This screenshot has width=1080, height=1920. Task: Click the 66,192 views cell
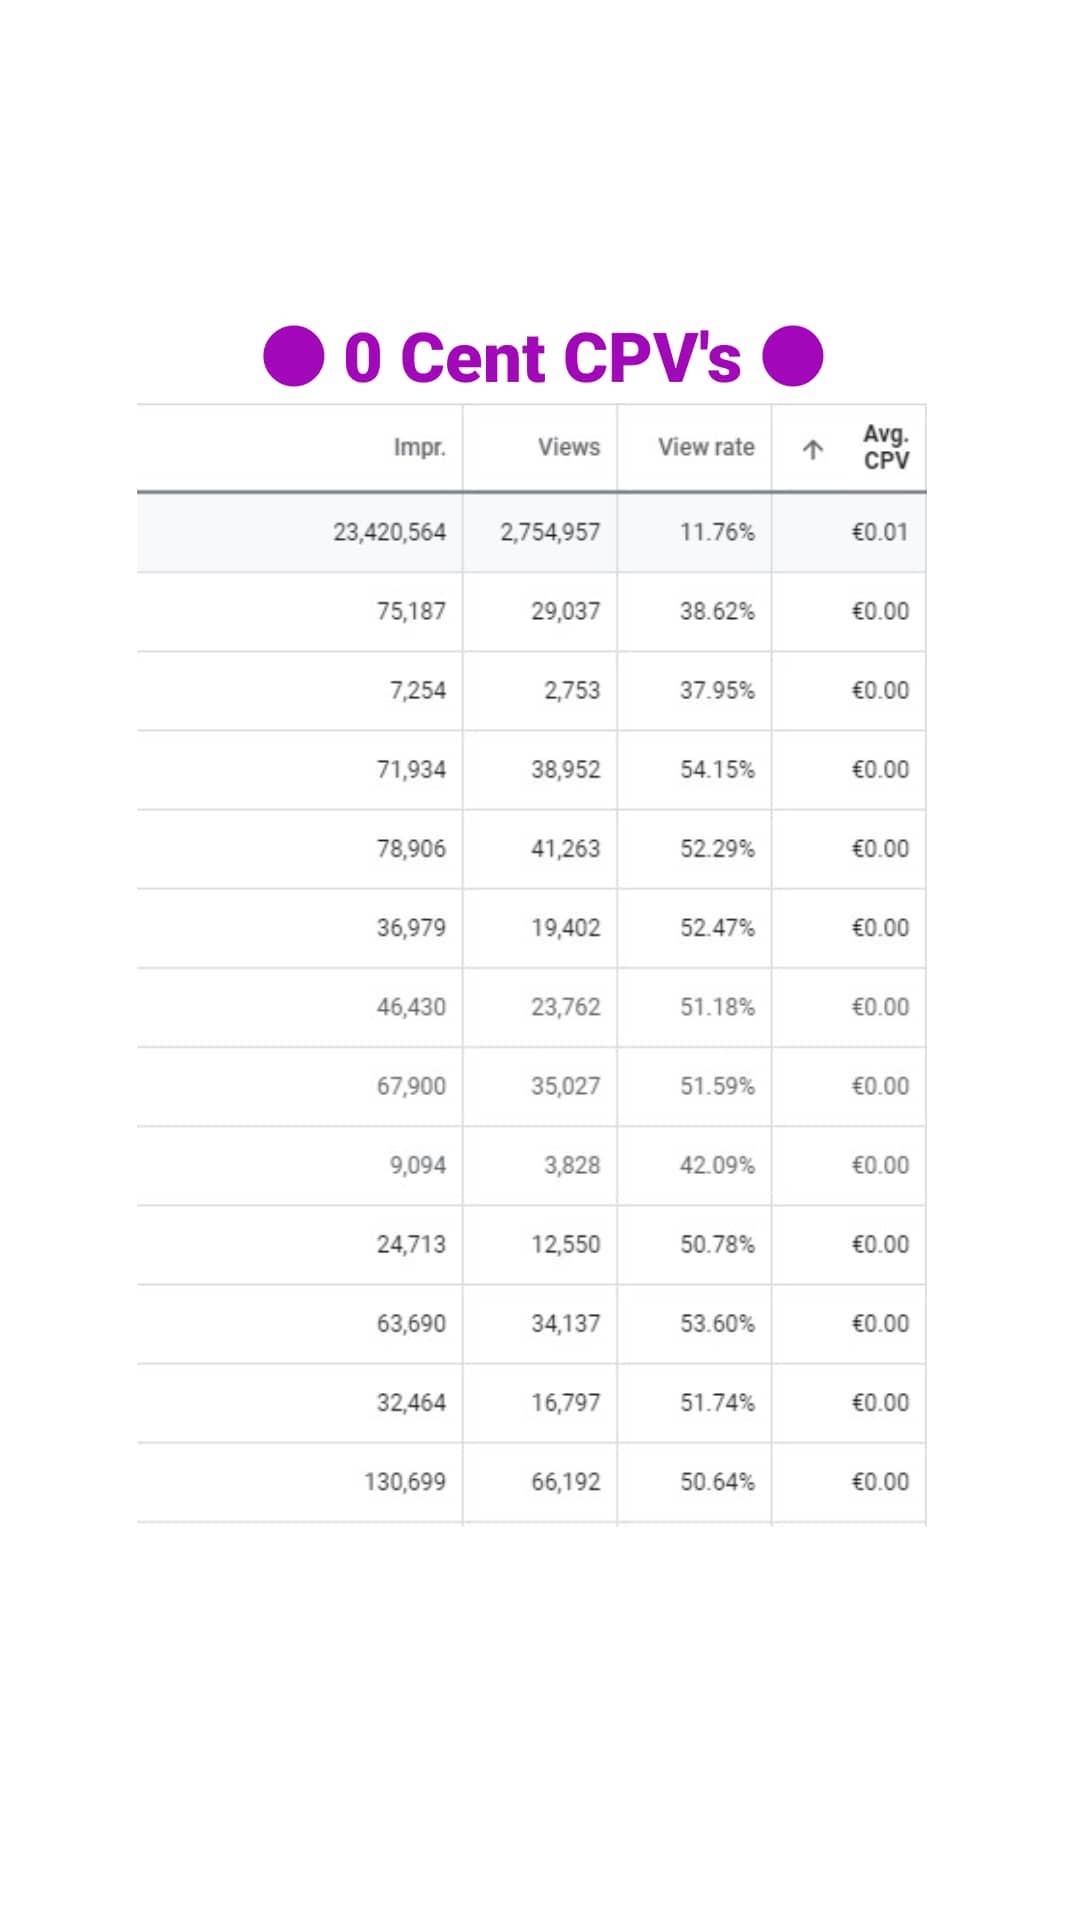click(x=565, y=1482)
